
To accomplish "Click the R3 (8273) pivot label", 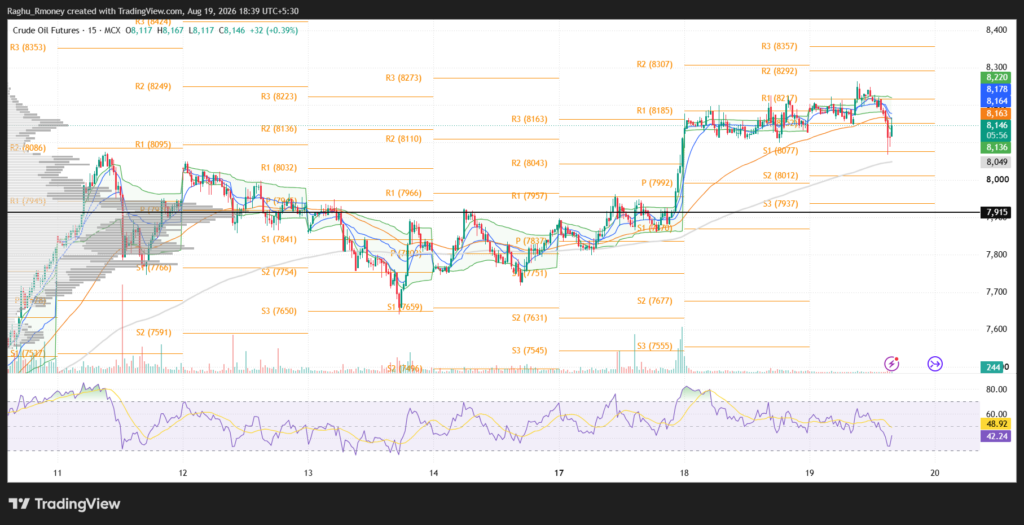I will (404, 78).
